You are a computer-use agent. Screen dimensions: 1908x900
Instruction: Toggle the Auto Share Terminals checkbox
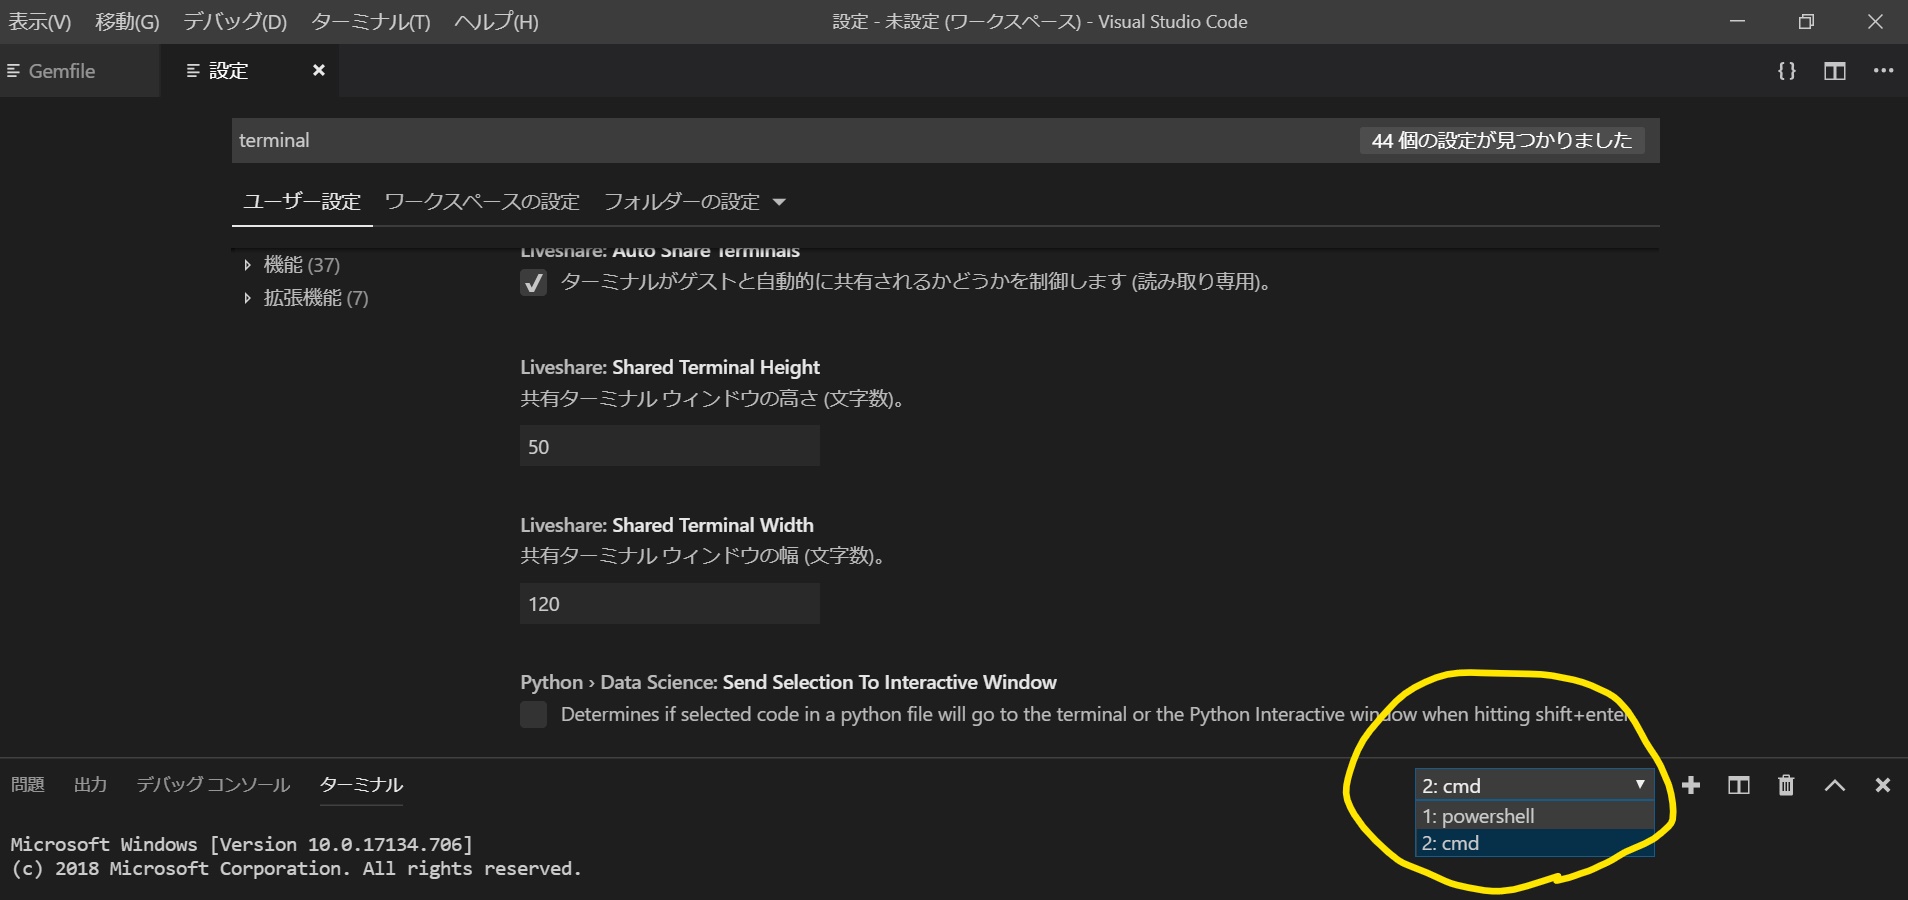pyautogui.click(x=532, y=283)
